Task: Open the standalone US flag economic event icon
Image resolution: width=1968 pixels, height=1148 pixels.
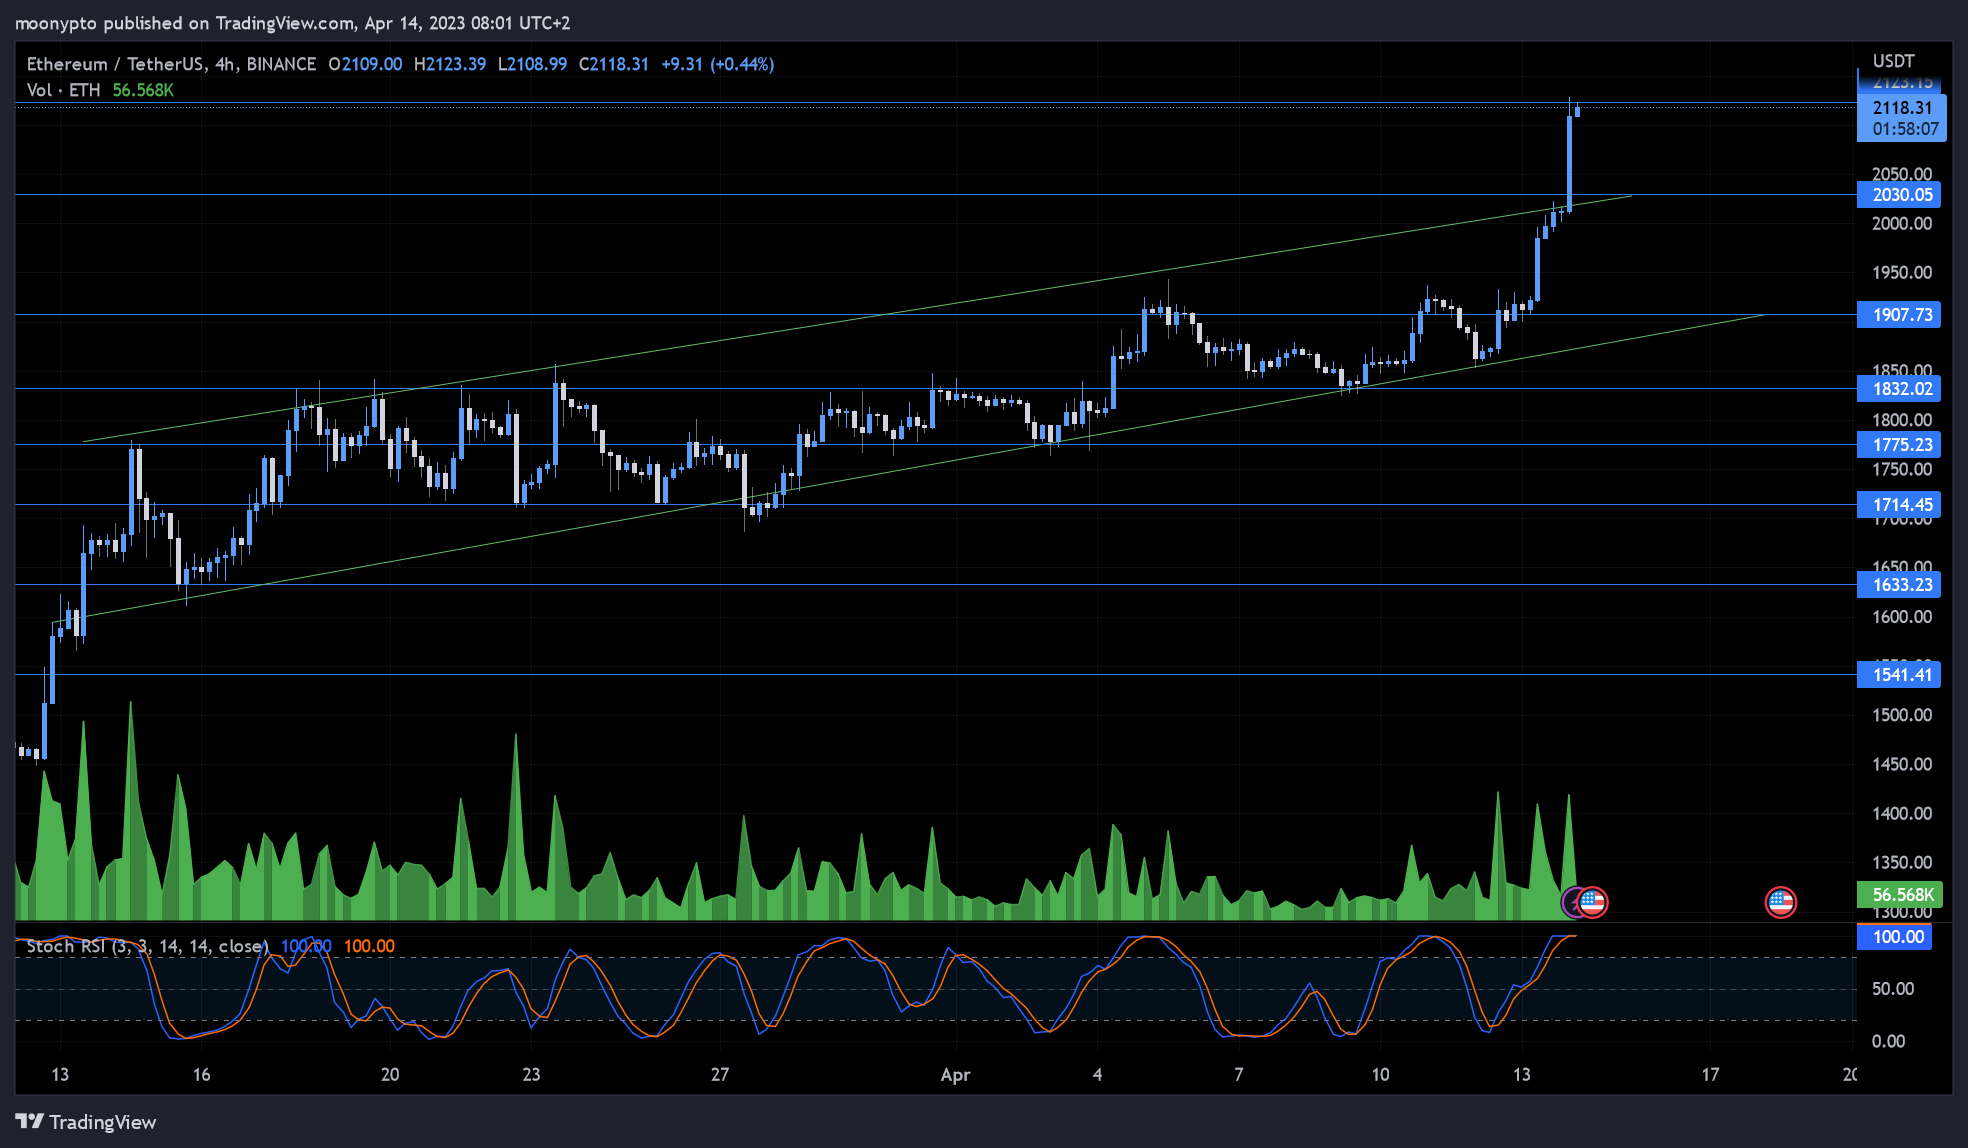Action: coord(1780,902)
